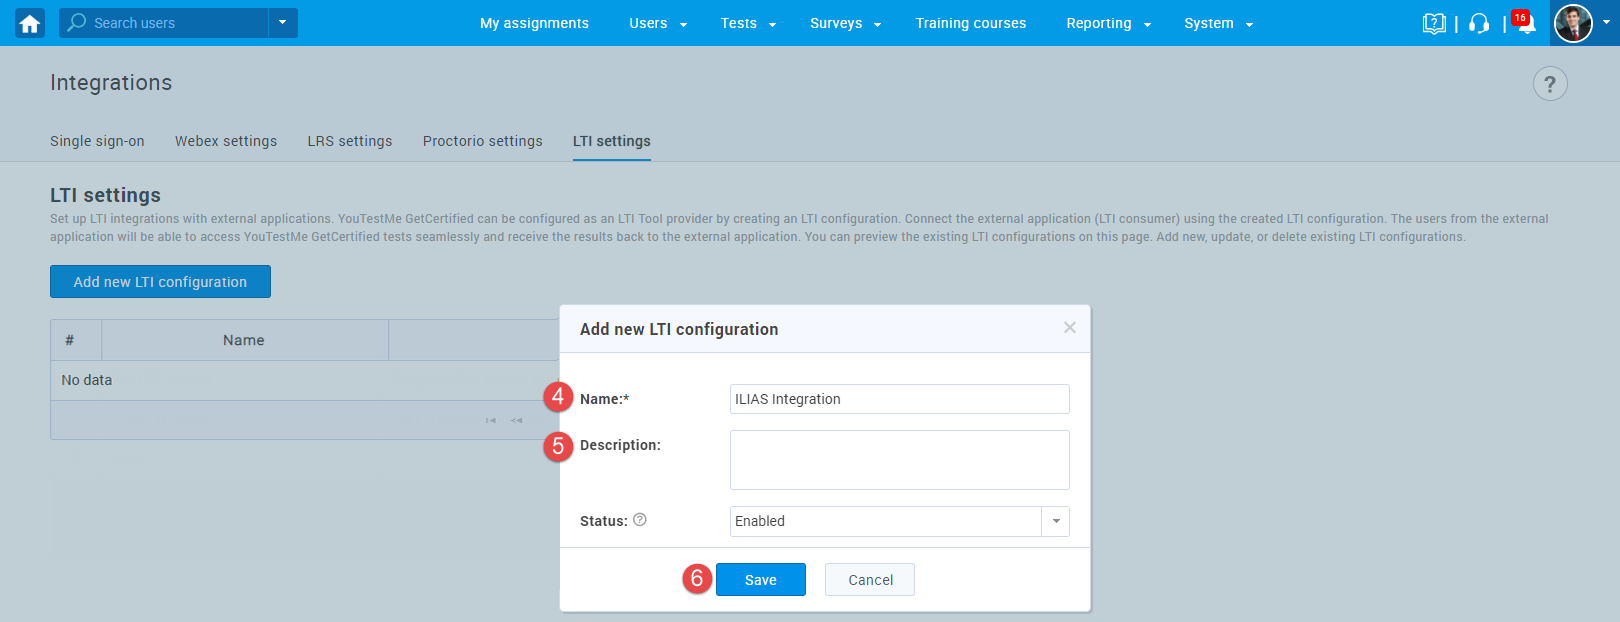Open the Reporting menu

pyautogui.click(x=1108, y=23)
